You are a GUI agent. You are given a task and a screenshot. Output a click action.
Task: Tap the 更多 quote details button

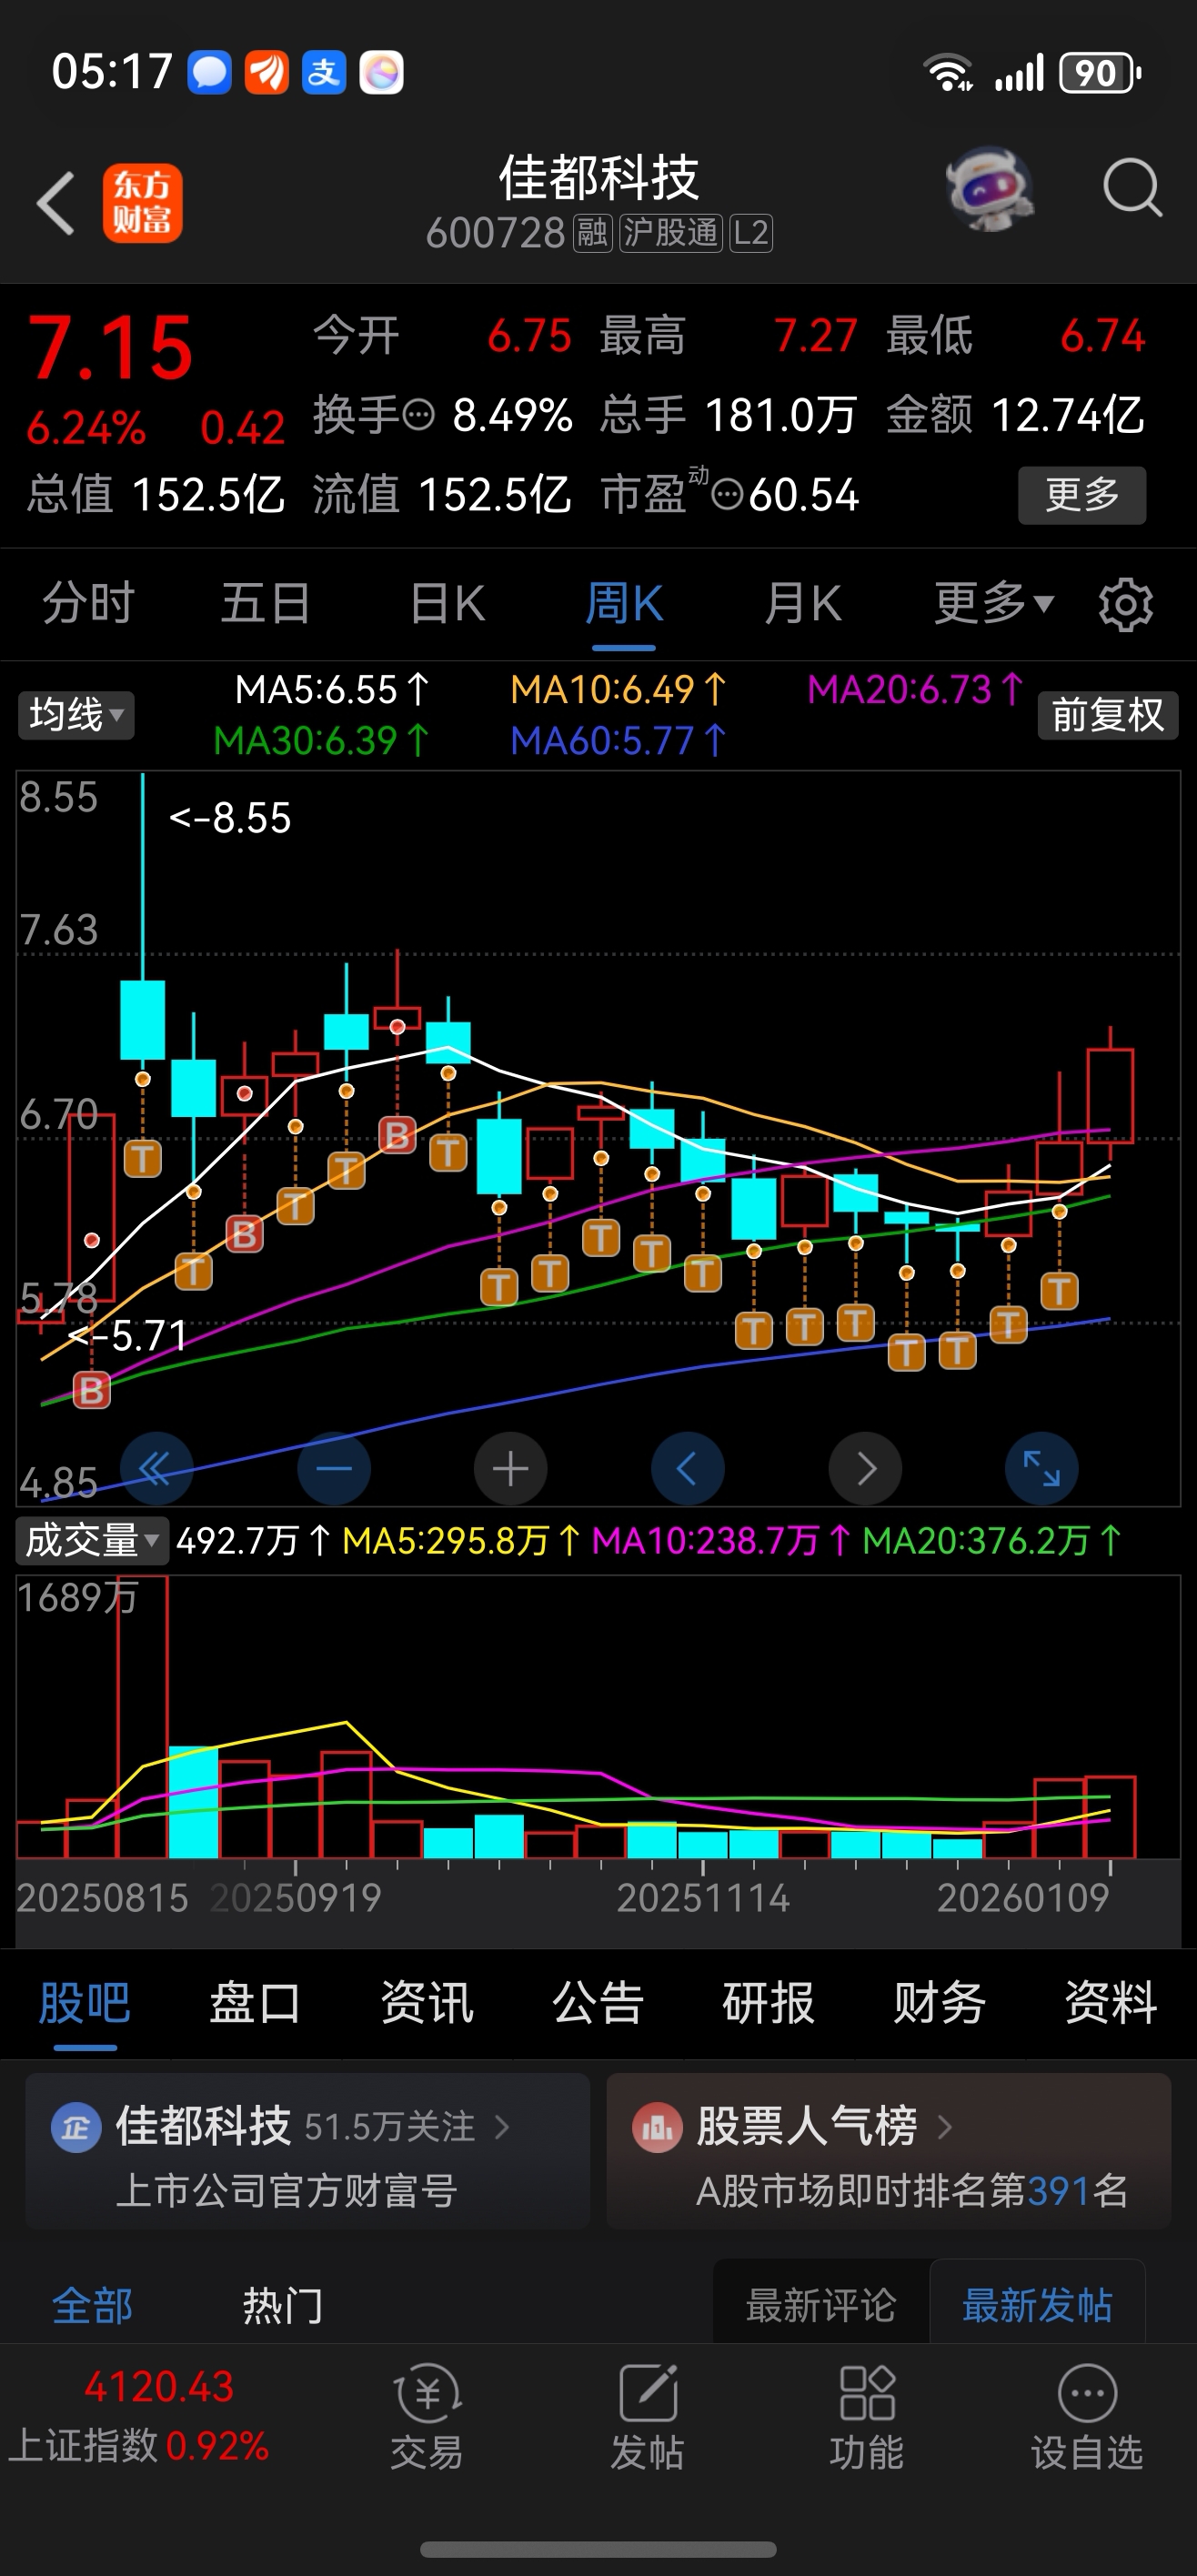1082,495
